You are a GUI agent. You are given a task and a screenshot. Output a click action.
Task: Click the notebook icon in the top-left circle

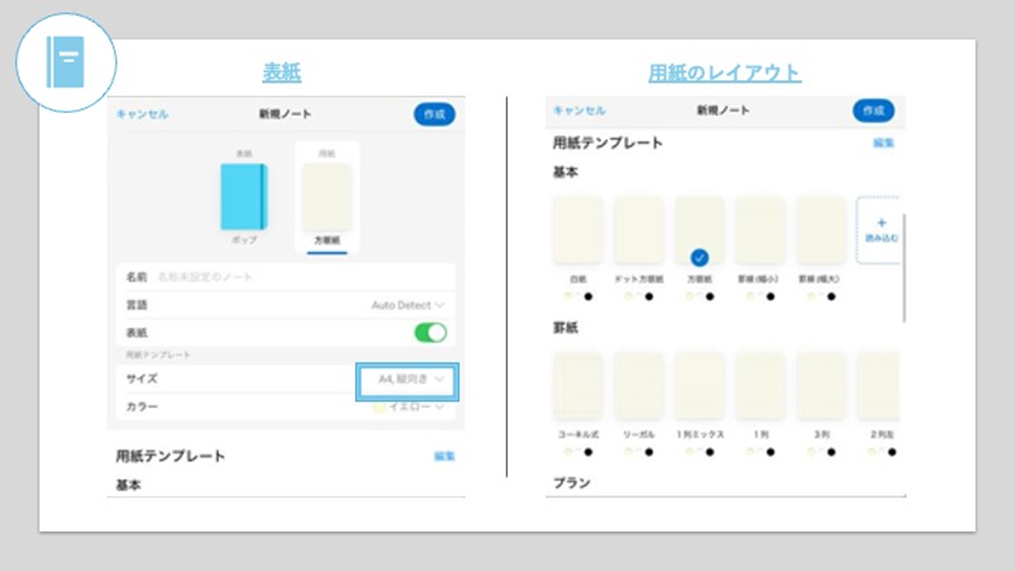tap(67, 63)
